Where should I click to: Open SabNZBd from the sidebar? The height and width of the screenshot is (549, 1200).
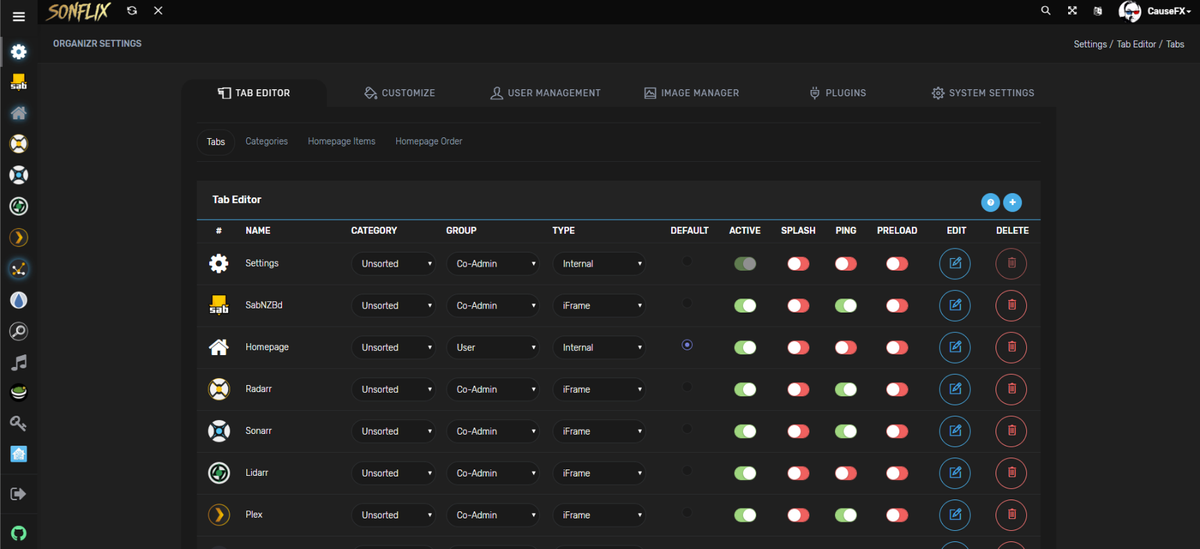tap(18, 82)
